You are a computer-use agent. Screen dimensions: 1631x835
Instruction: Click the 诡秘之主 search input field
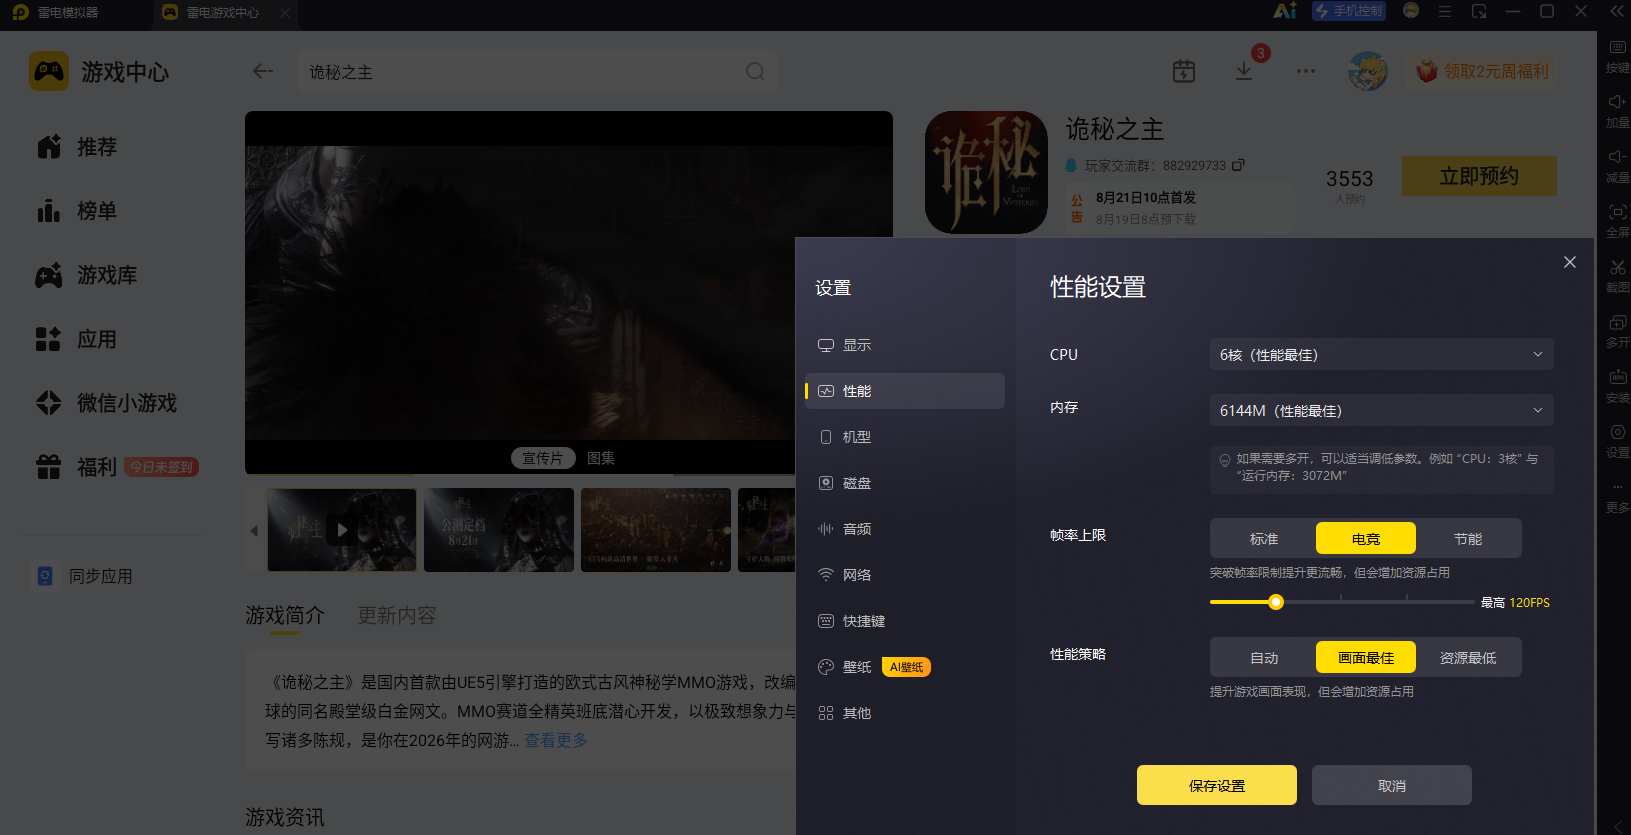pos(537,72)
